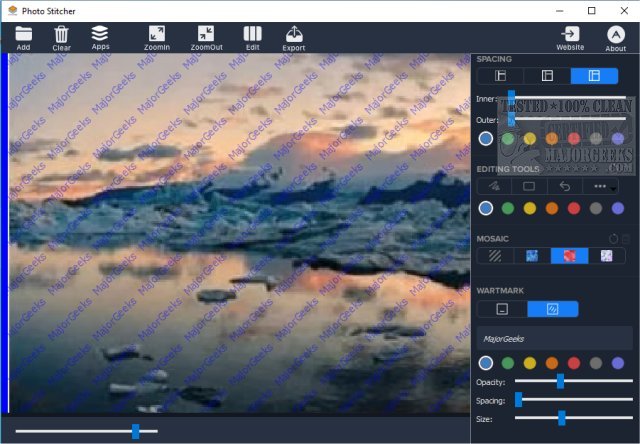
Task: Undo the last editing action
Action: point(564,186)
